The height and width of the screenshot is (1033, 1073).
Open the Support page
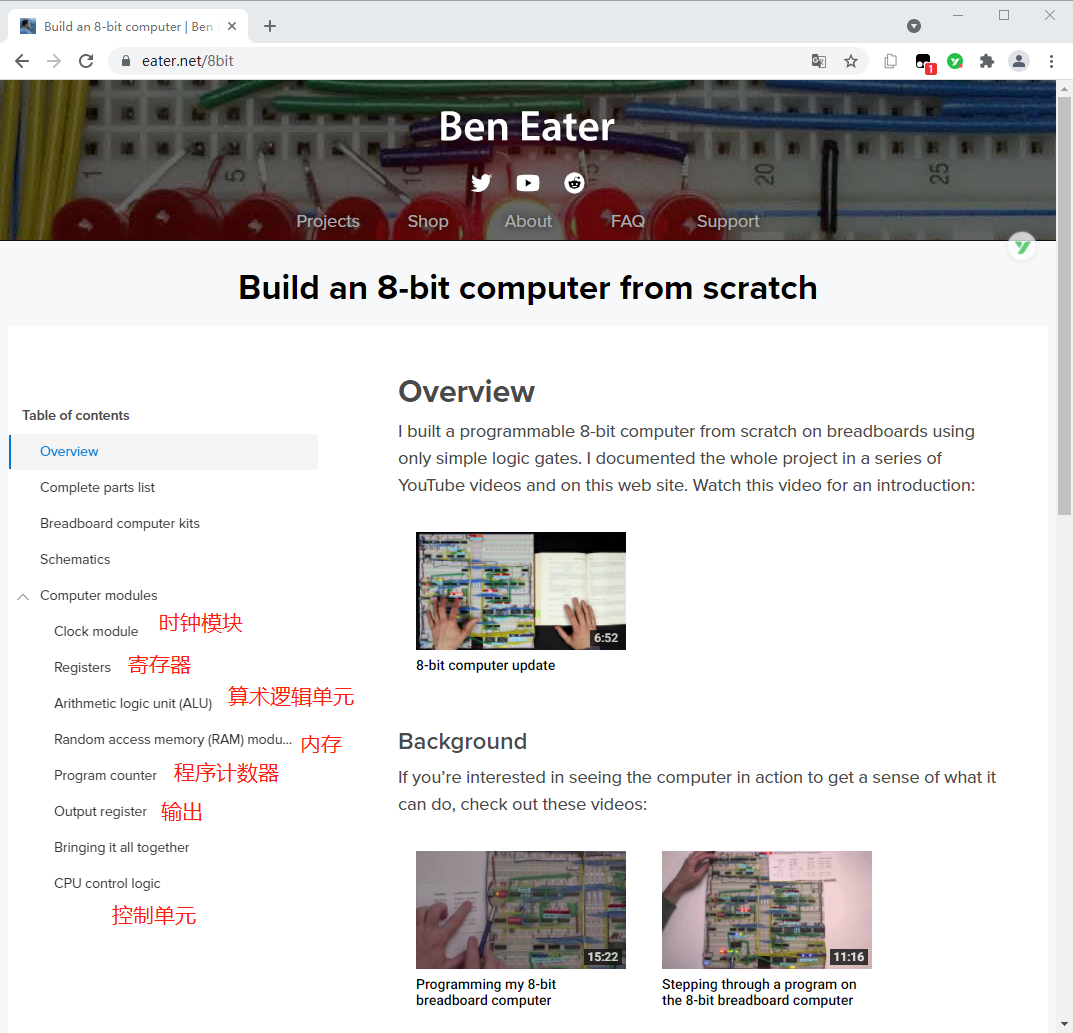[x=728, y=221]
